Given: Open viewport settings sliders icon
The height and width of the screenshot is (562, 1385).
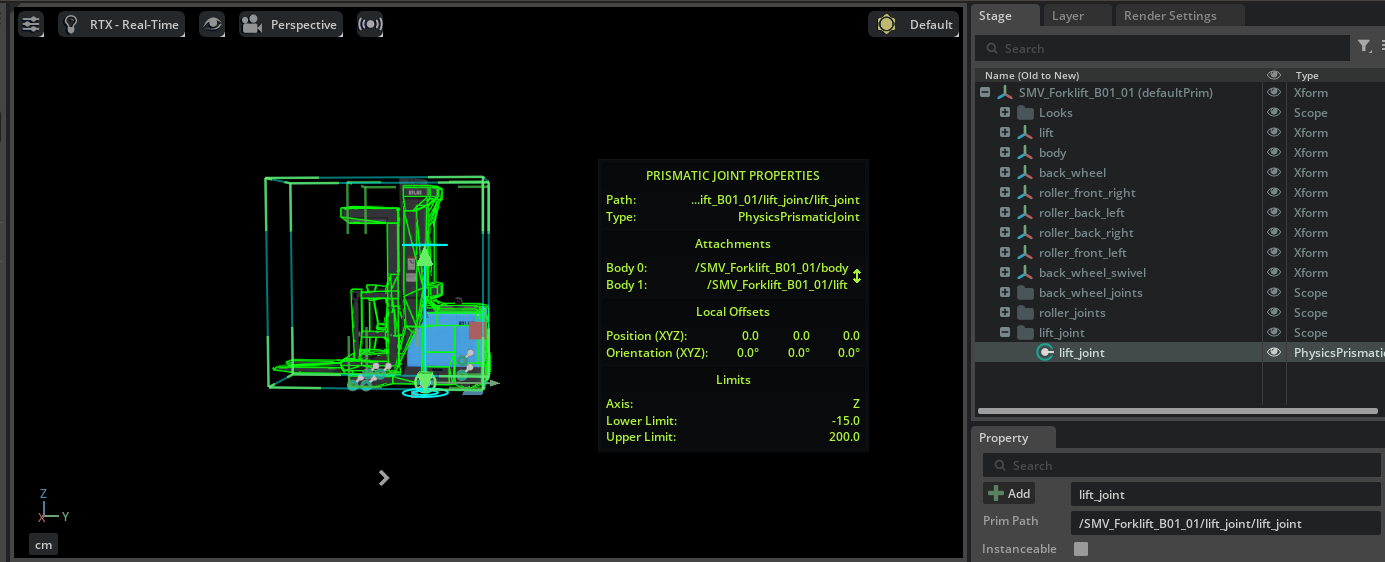Looking at the screenshot, I should 31,24.
